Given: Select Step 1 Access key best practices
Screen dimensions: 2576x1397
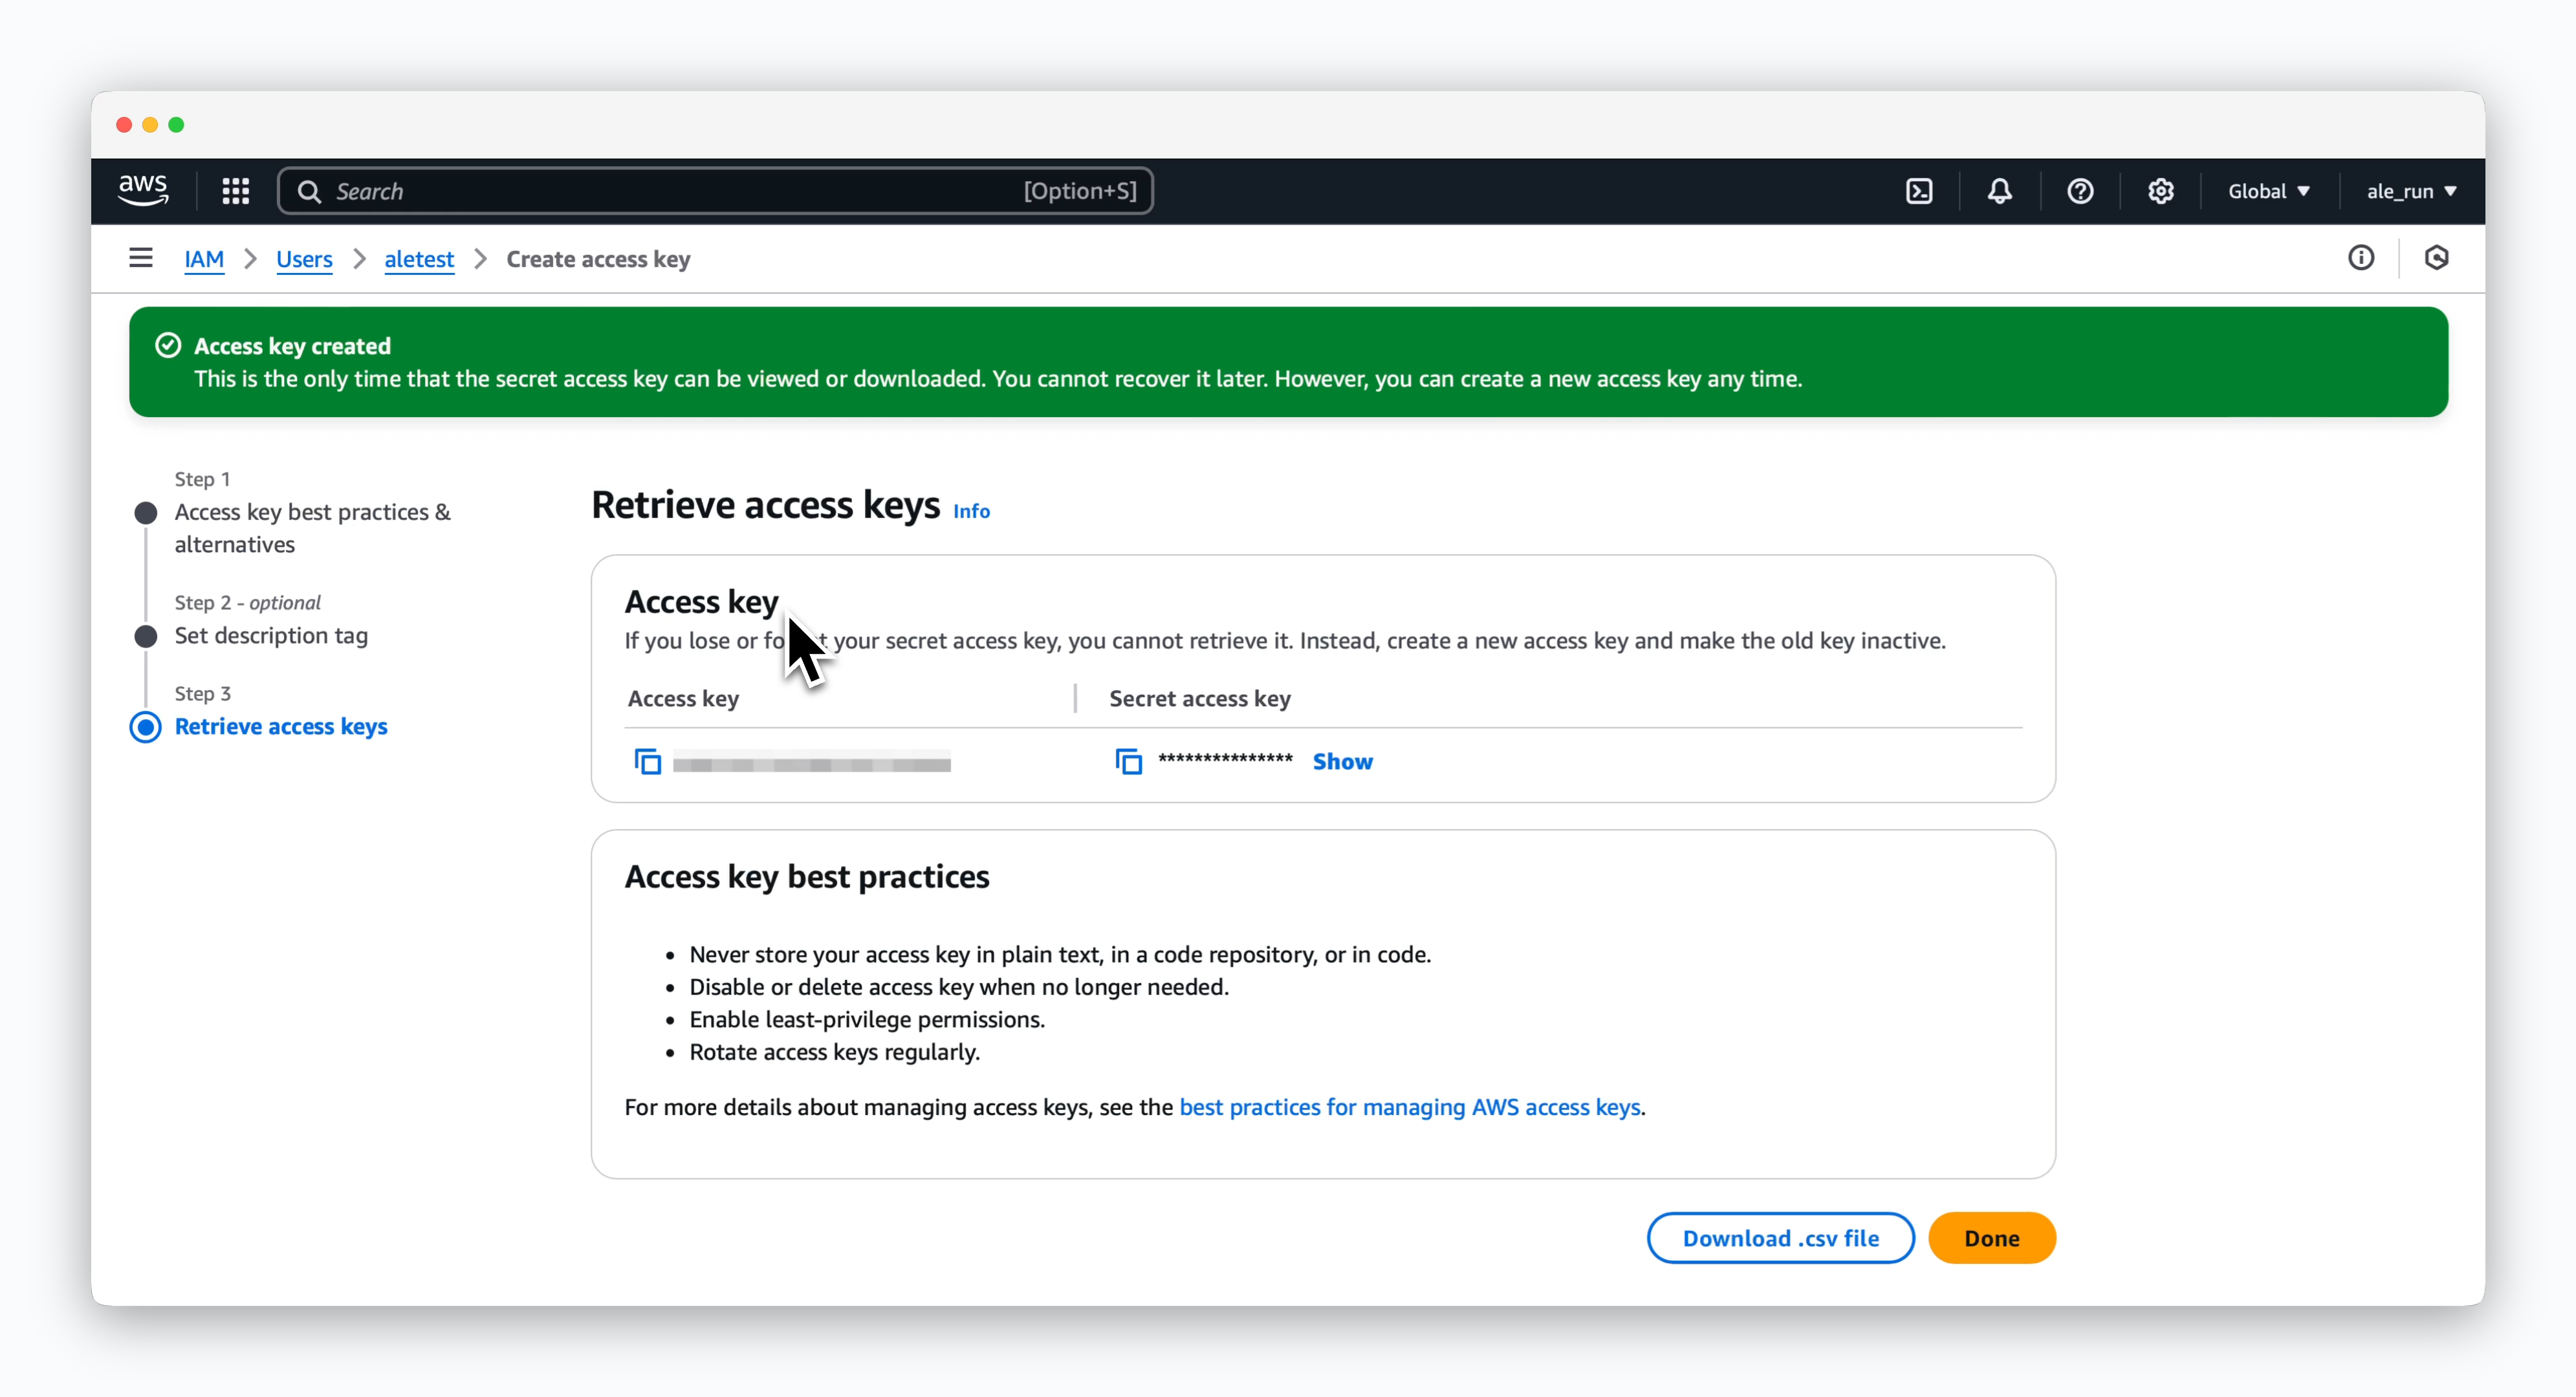Looking at the screenshot, I should tap(312, 528).
